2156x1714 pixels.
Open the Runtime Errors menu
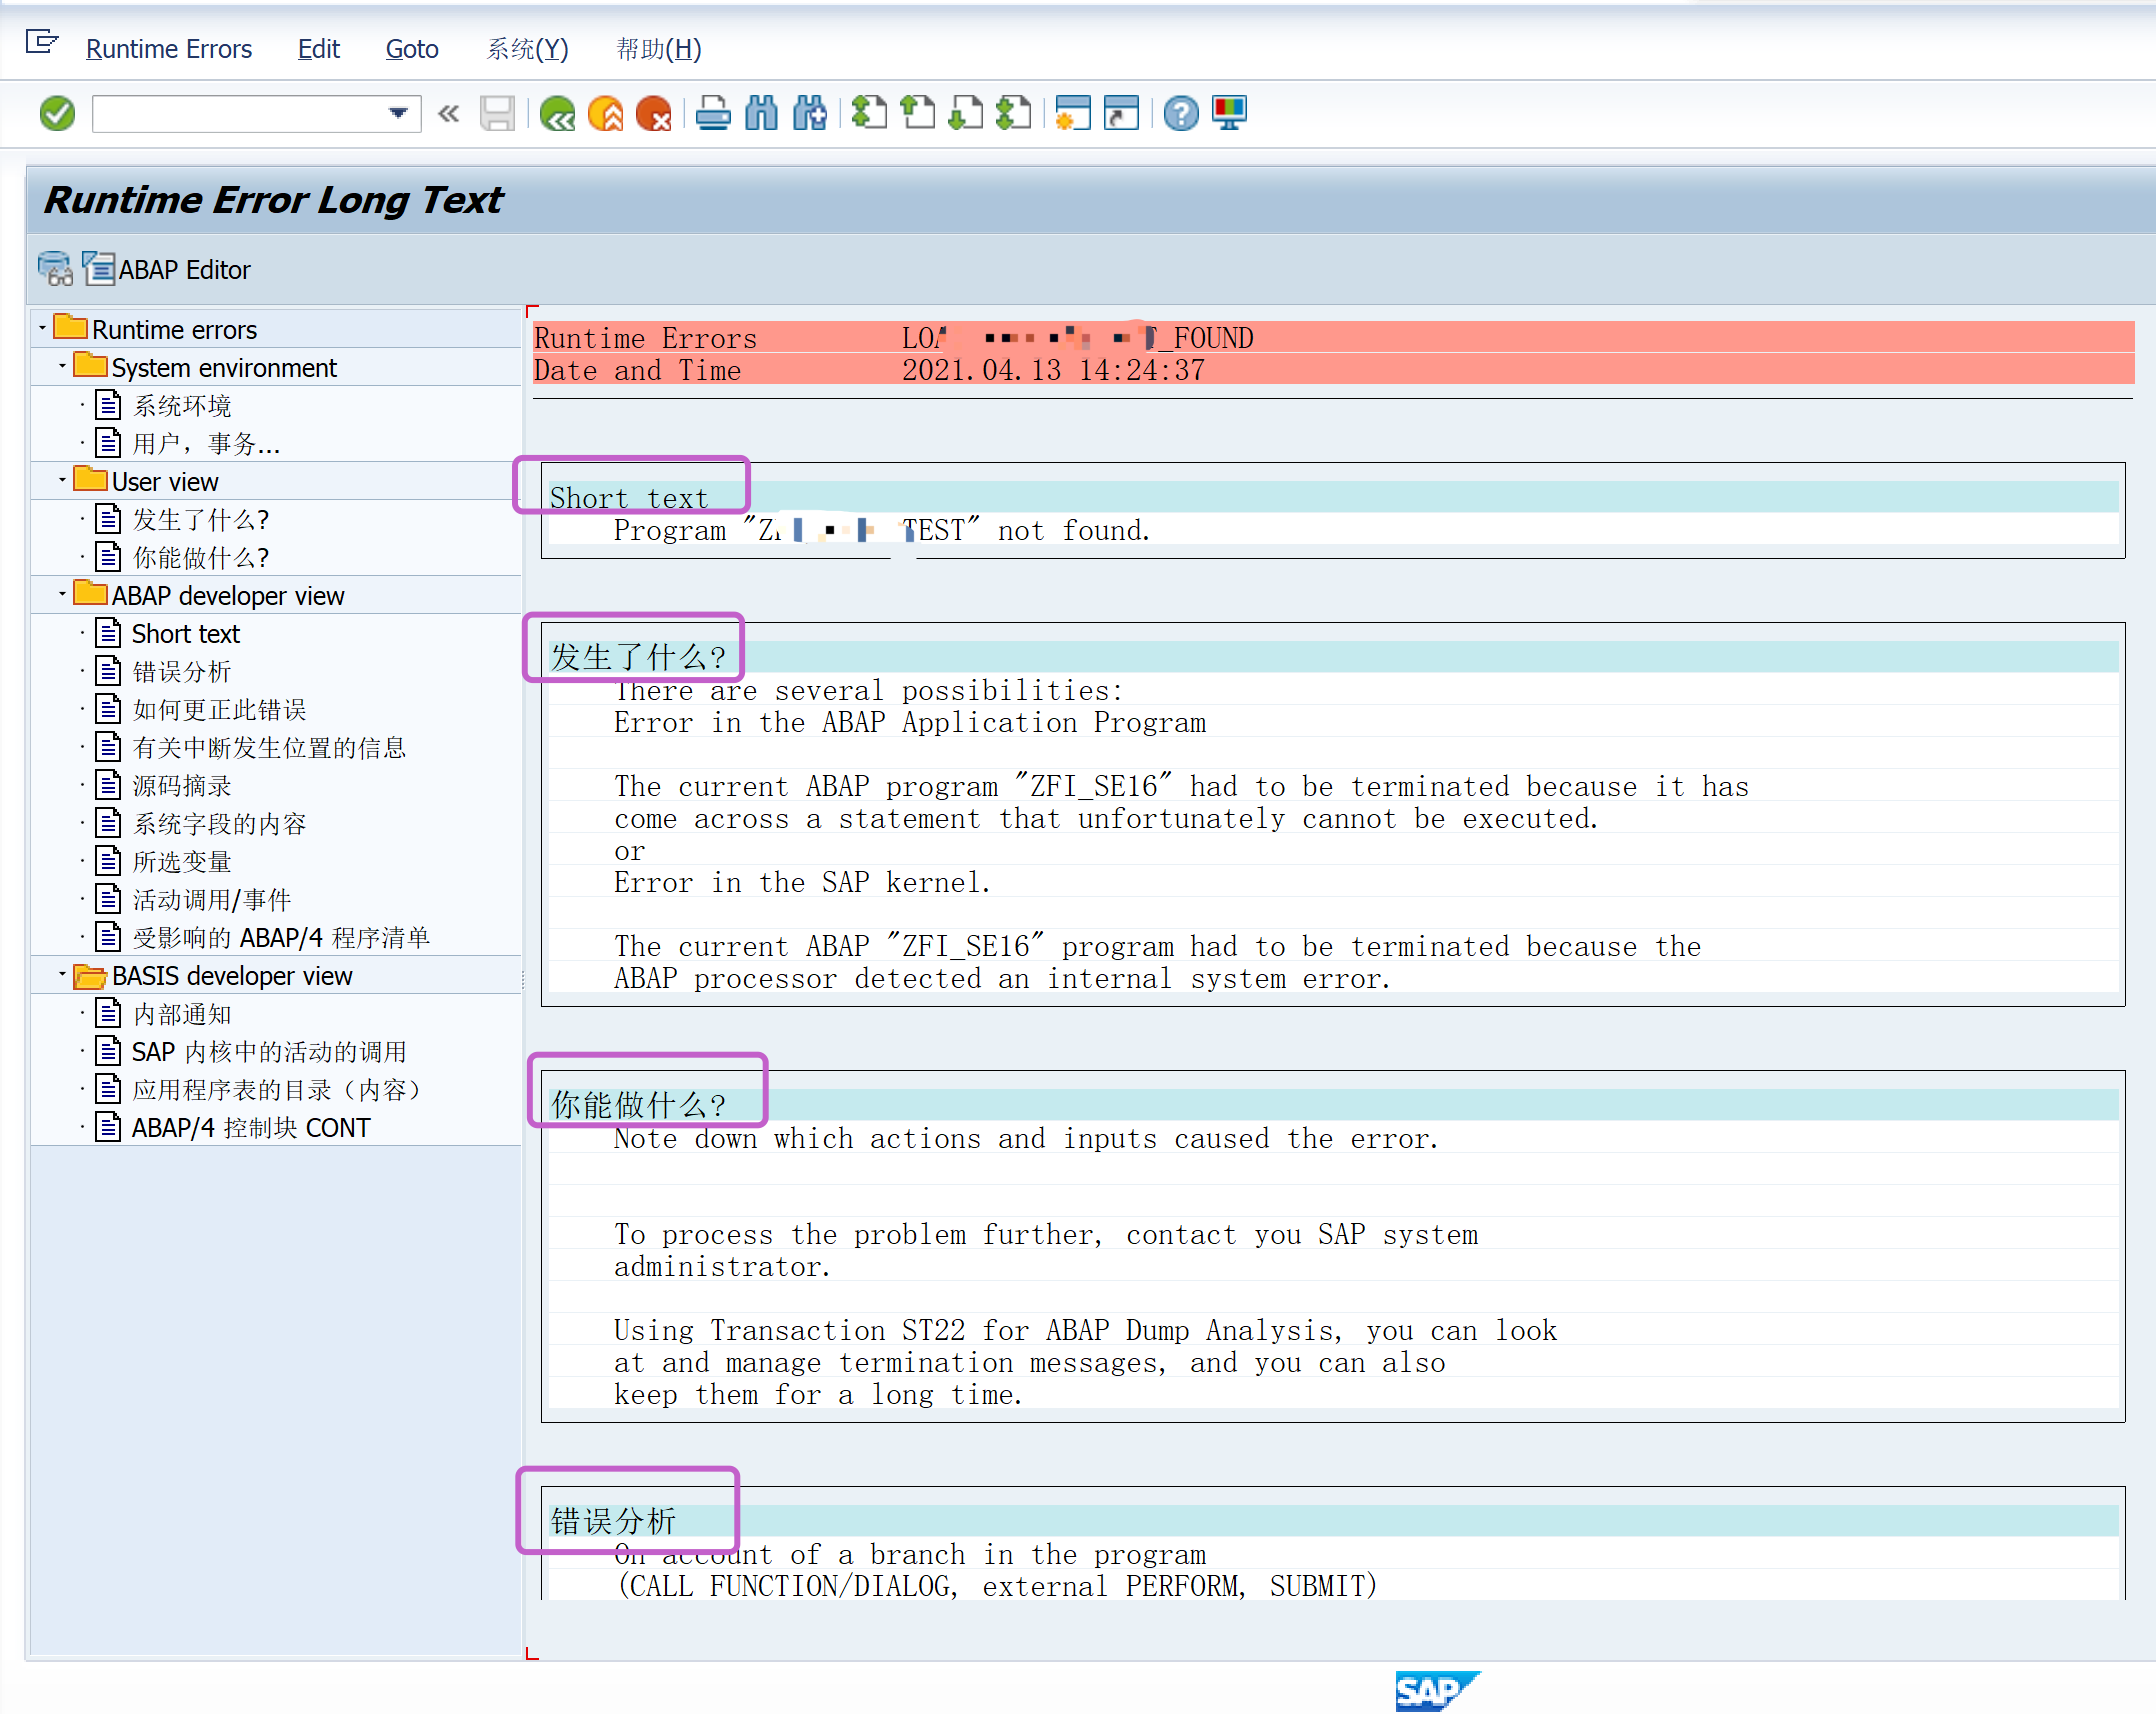tap(168, 49)
